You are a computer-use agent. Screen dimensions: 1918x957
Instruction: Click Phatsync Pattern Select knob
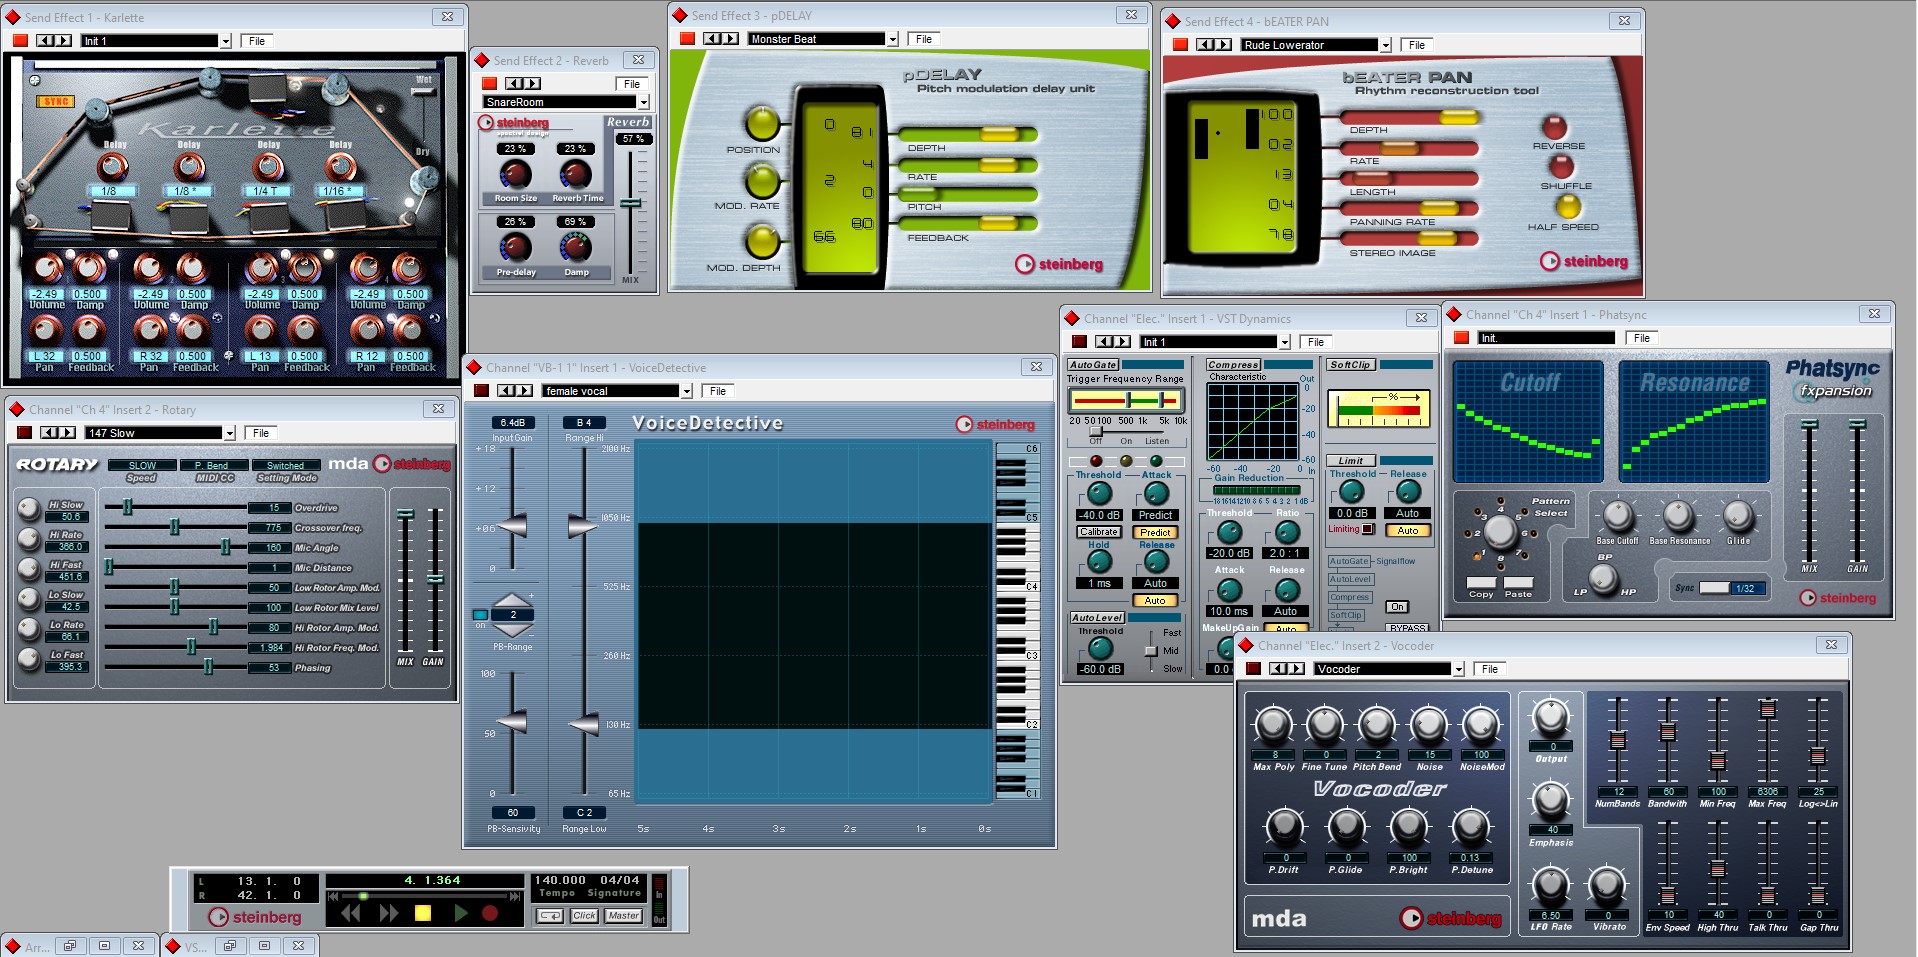coord(1499,531)
